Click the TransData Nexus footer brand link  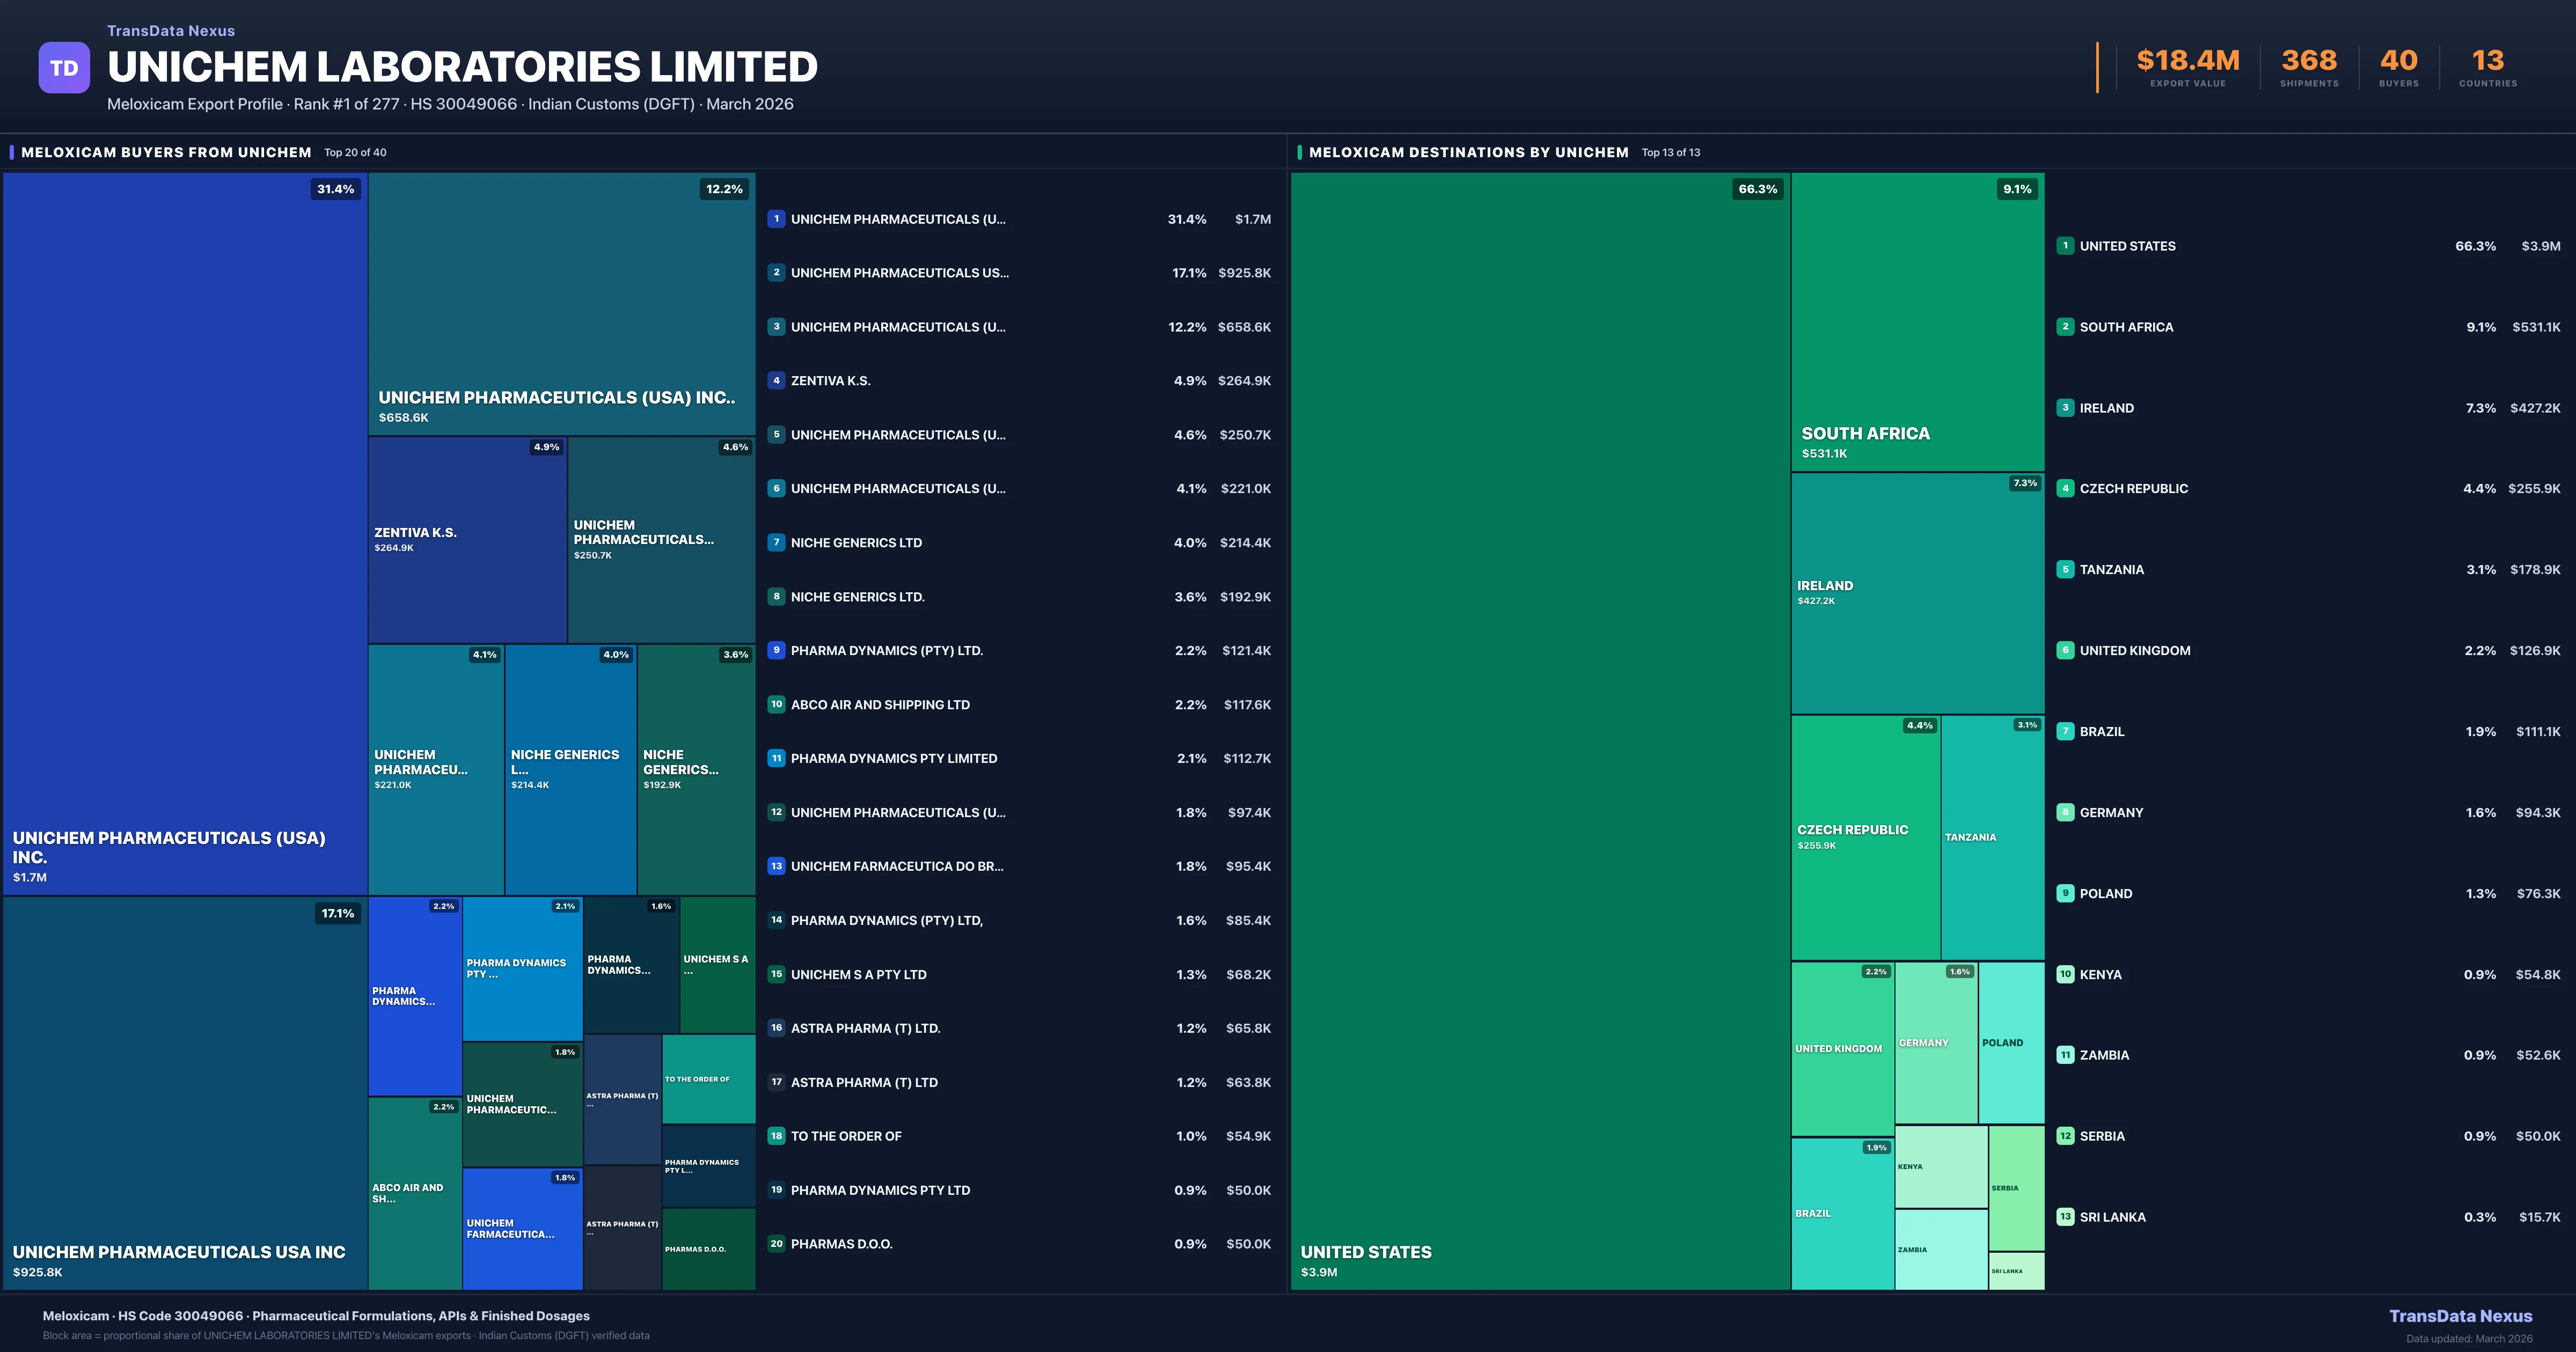click(2460, 1316)
